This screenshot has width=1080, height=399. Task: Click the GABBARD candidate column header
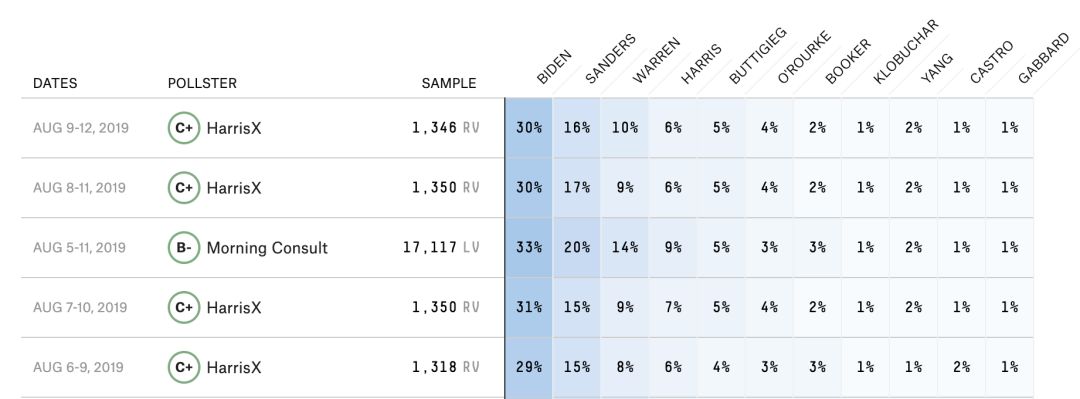(x=1043, y=59)
